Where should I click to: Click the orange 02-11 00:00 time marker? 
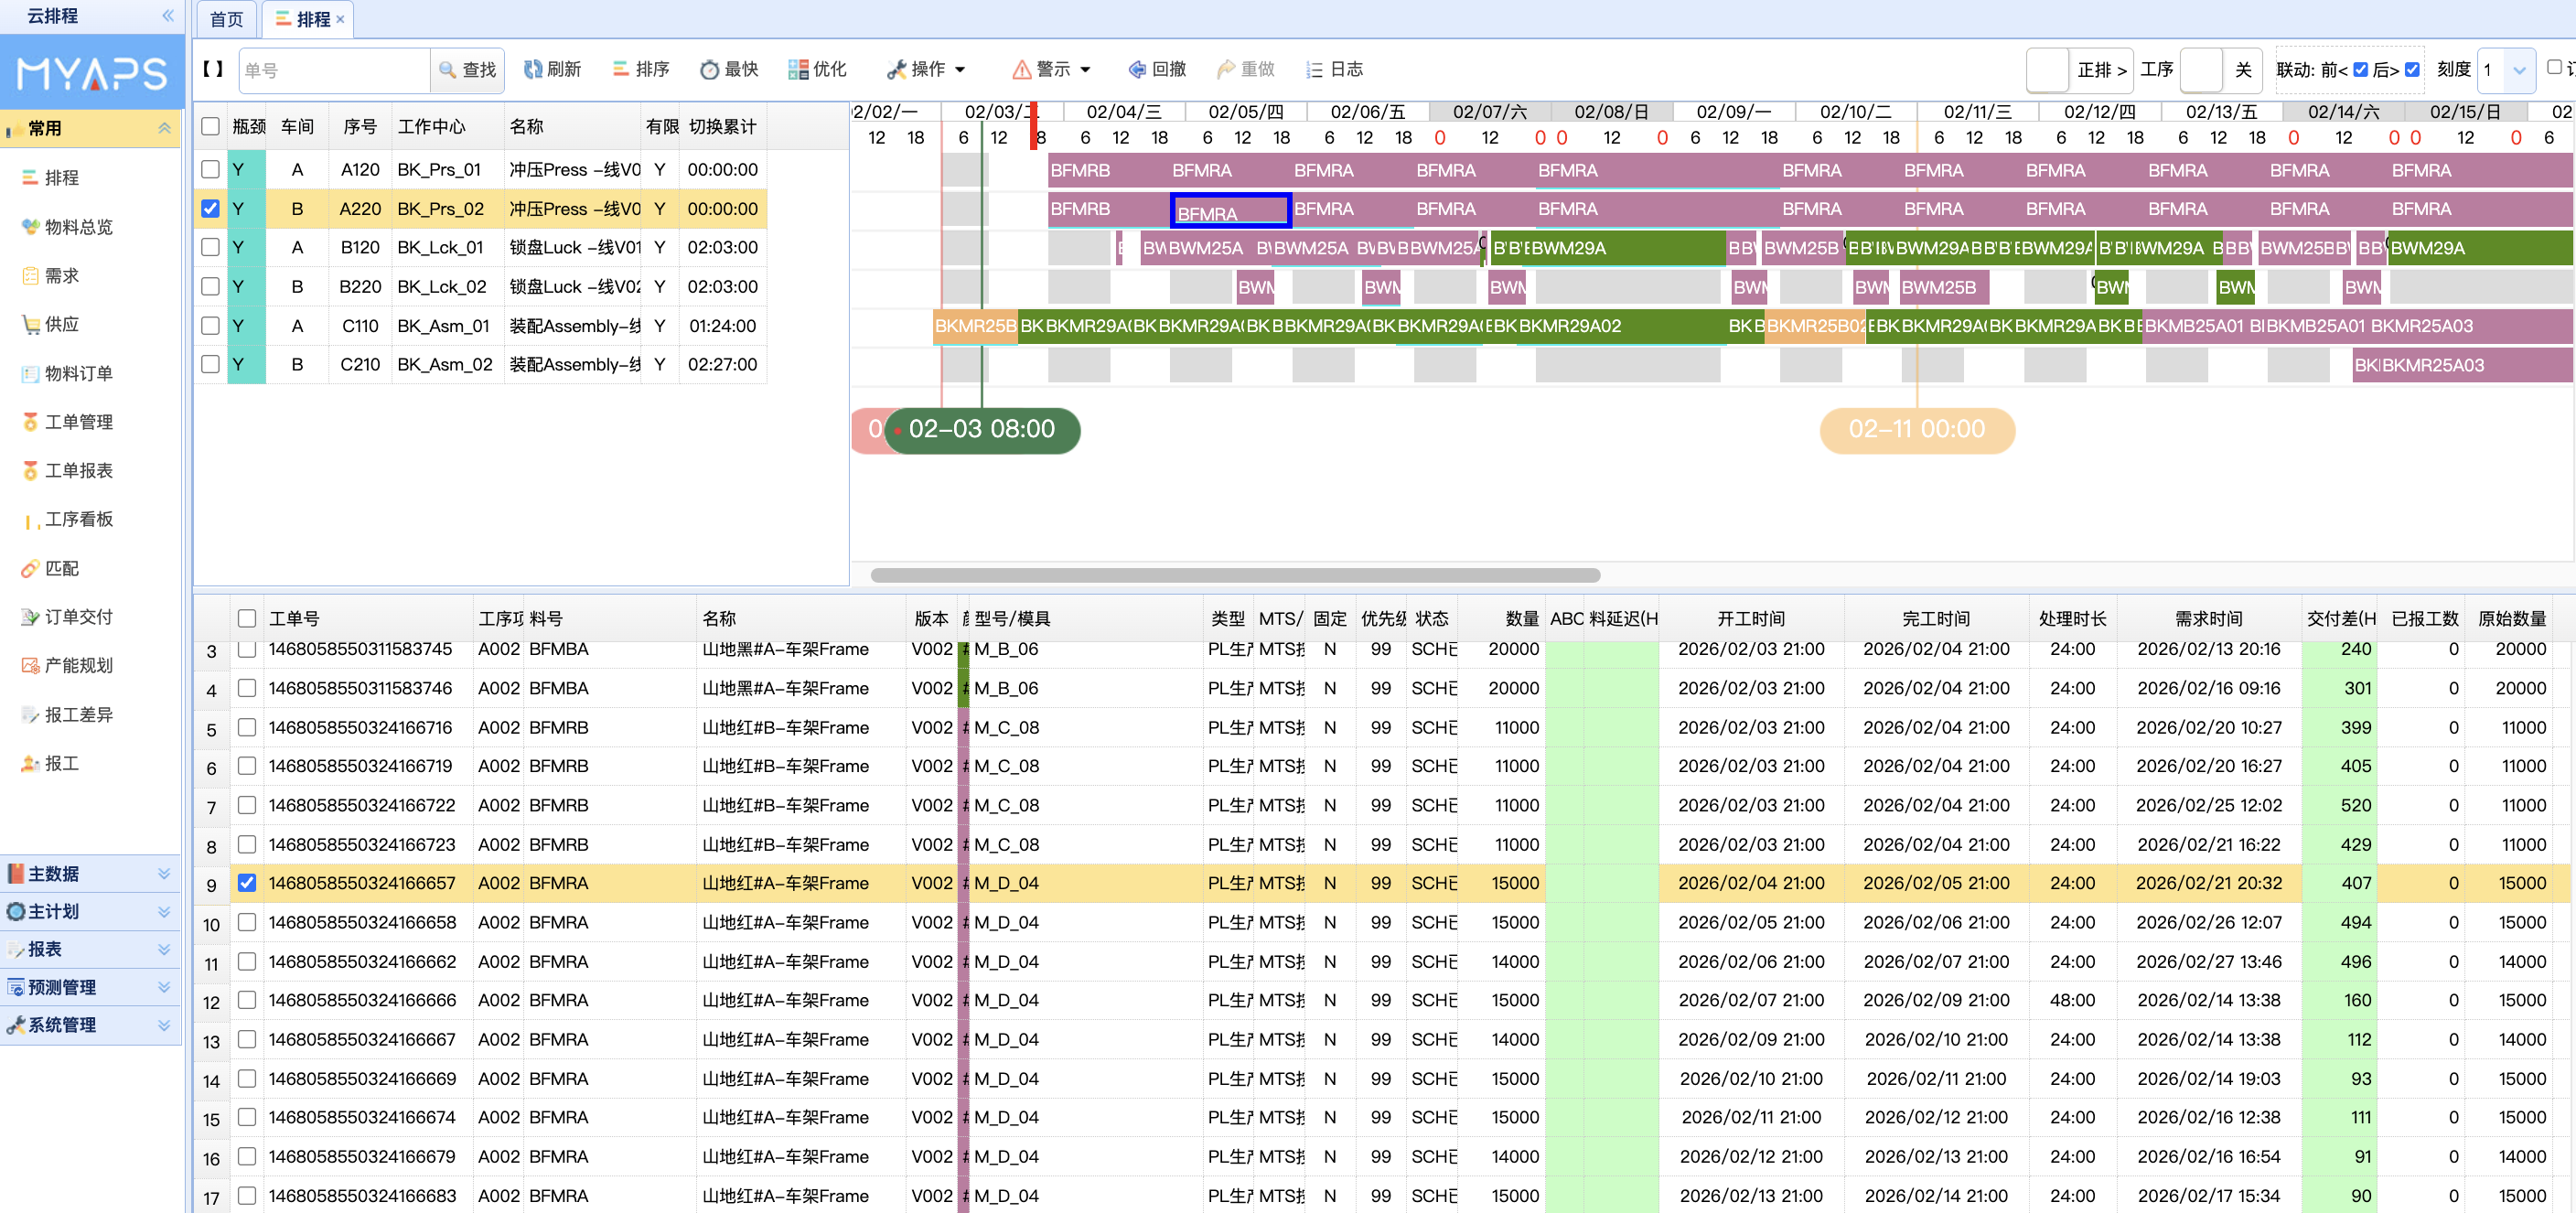coord(1916,429)
